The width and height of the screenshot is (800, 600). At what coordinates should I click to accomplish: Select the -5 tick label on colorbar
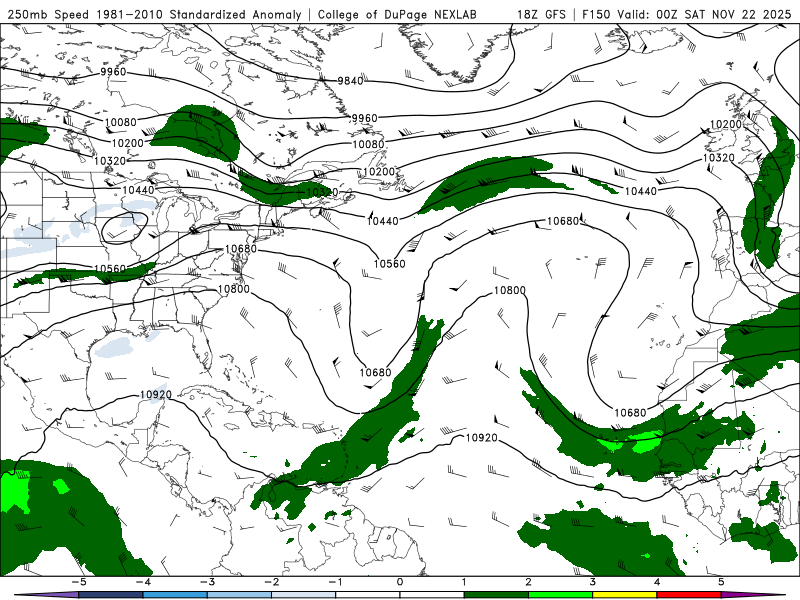click(79, 582)
